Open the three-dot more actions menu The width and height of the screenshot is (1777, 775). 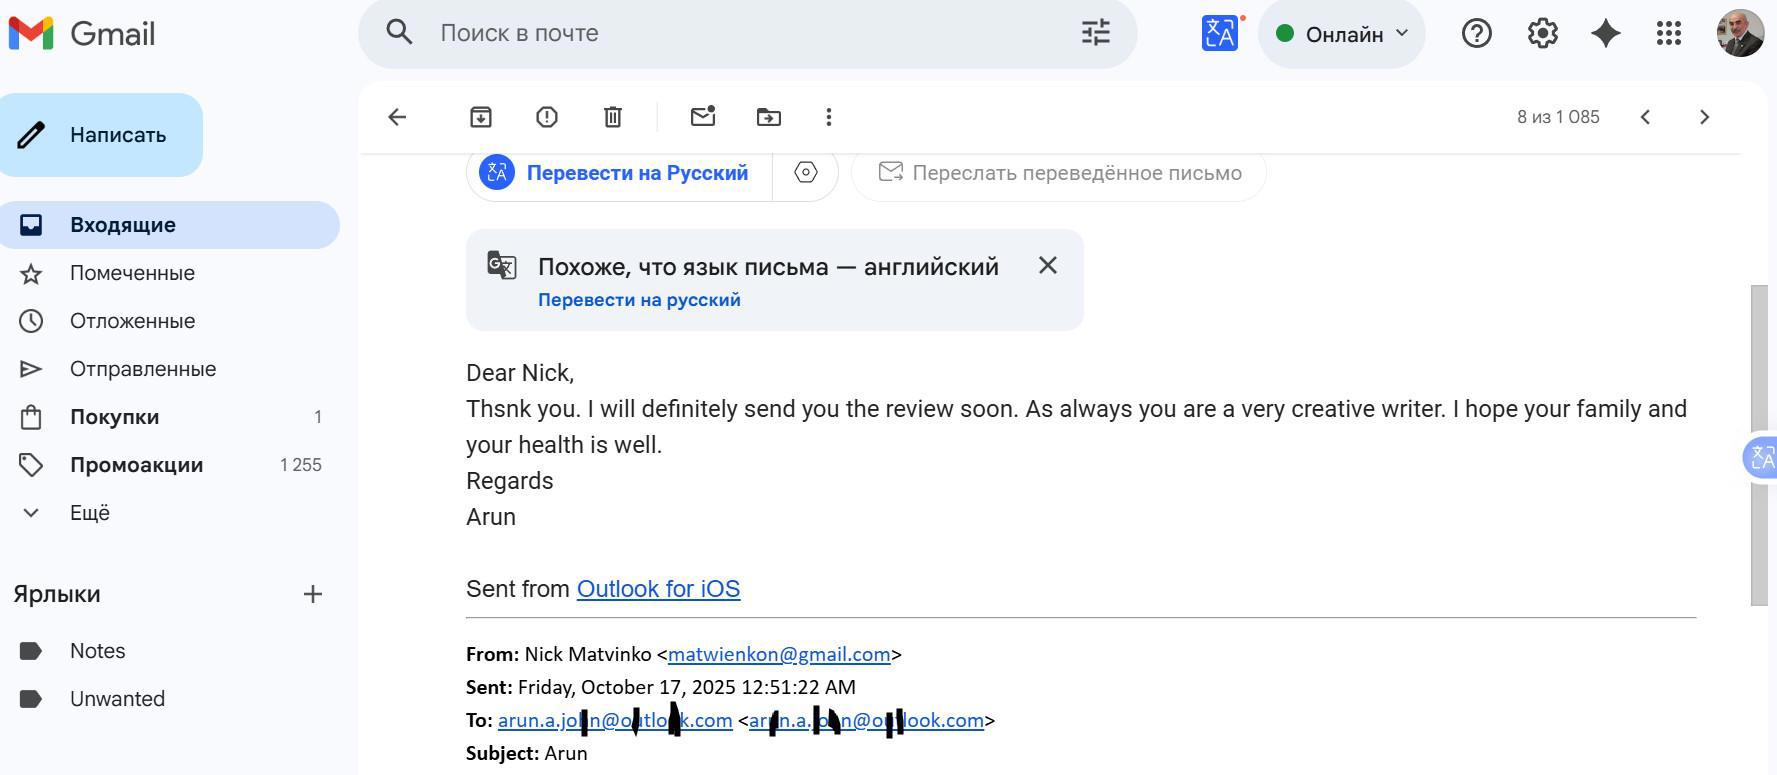point(829,117)
